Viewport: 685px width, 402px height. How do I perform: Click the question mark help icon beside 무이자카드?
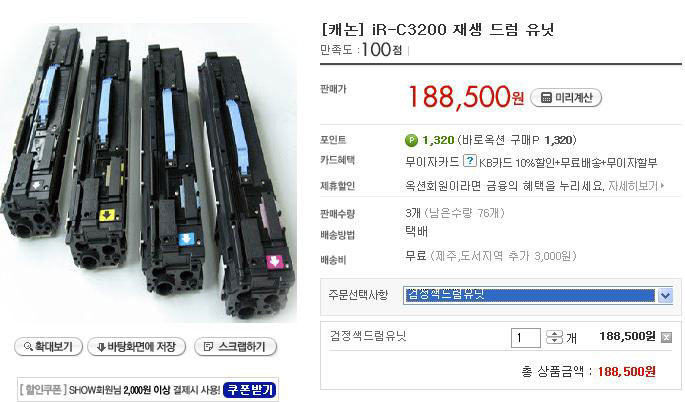[x=470, y=160]
